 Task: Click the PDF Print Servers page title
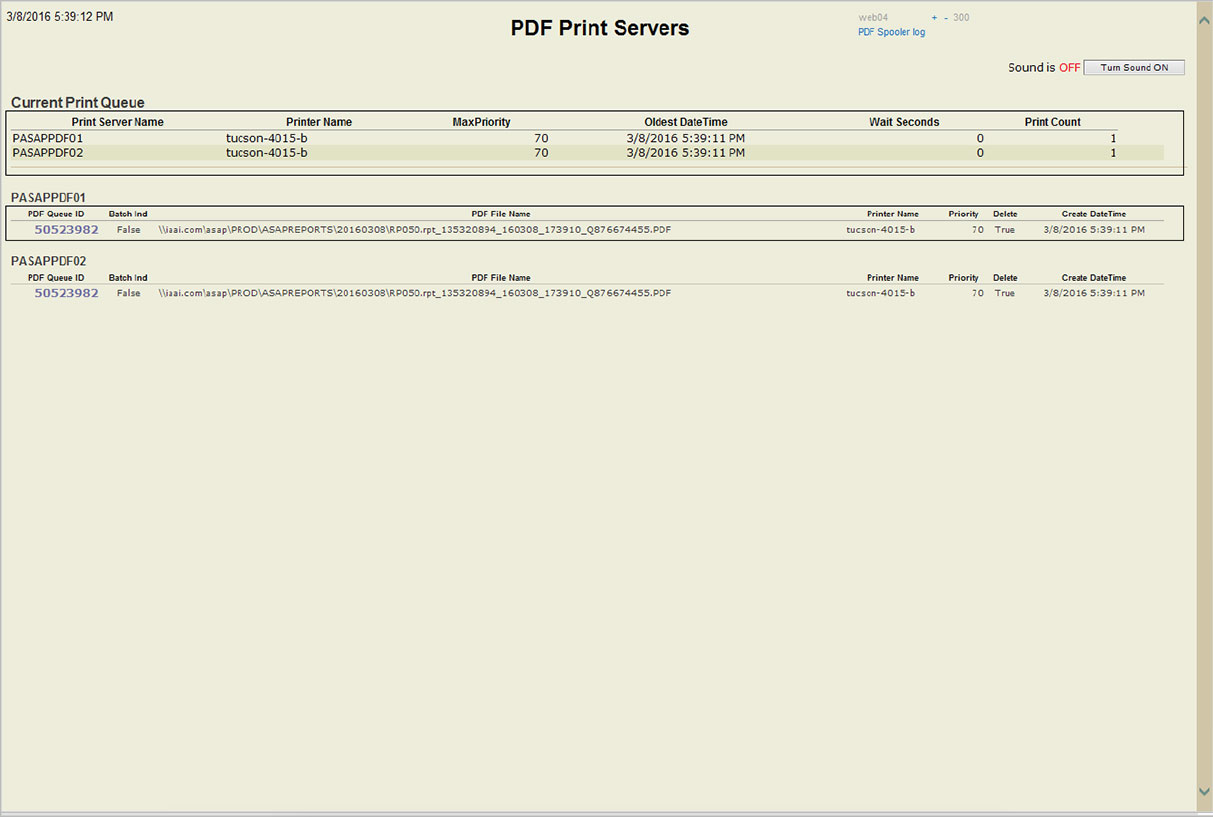coord(599,28)
